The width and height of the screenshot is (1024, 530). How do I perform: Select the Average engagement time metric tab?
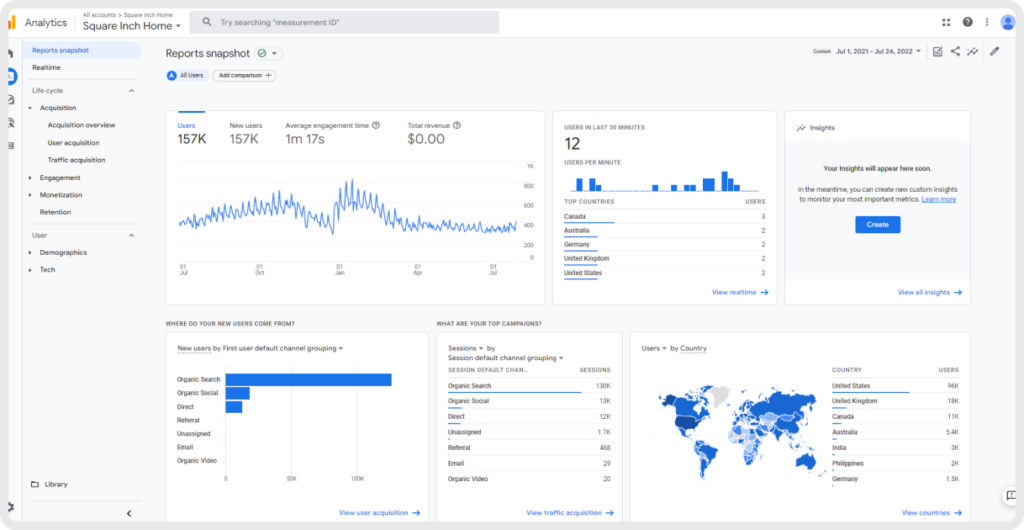(x=333, y=133)
